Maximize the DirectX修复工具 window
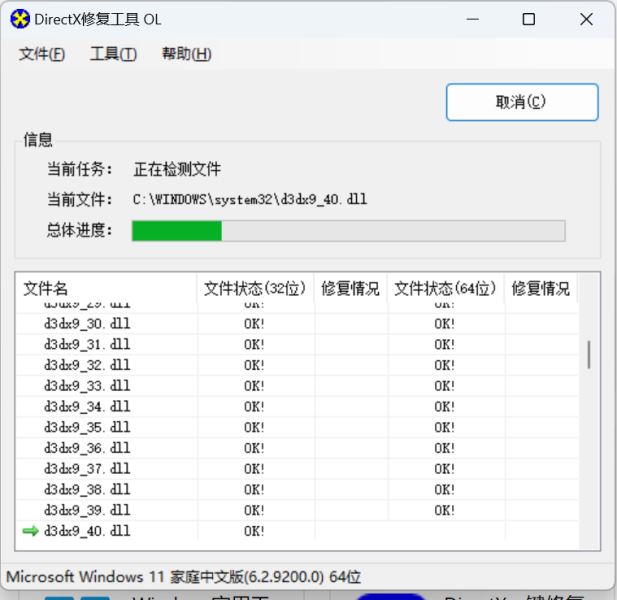The height and width of the screenshot is (600, 617). tap(528, 19)
